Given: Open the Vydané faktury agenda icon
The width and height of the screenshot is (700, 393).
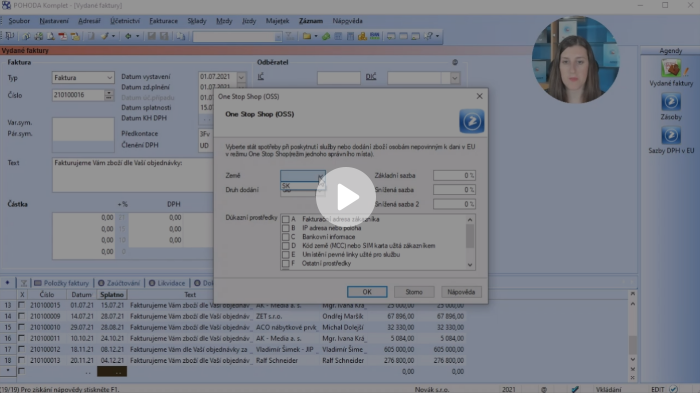Looking at the screenshot, I should coord(671,69).
